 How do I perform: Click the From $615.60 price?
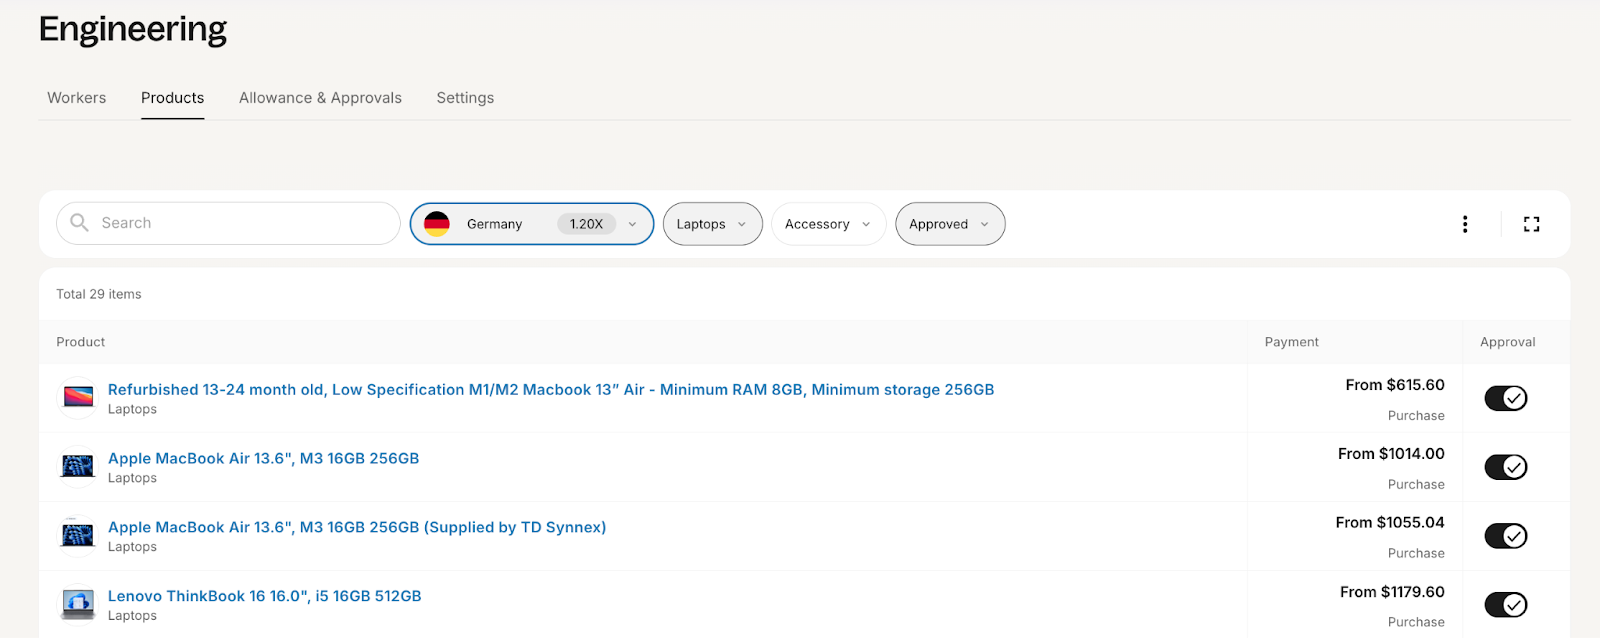[1395, 385]
